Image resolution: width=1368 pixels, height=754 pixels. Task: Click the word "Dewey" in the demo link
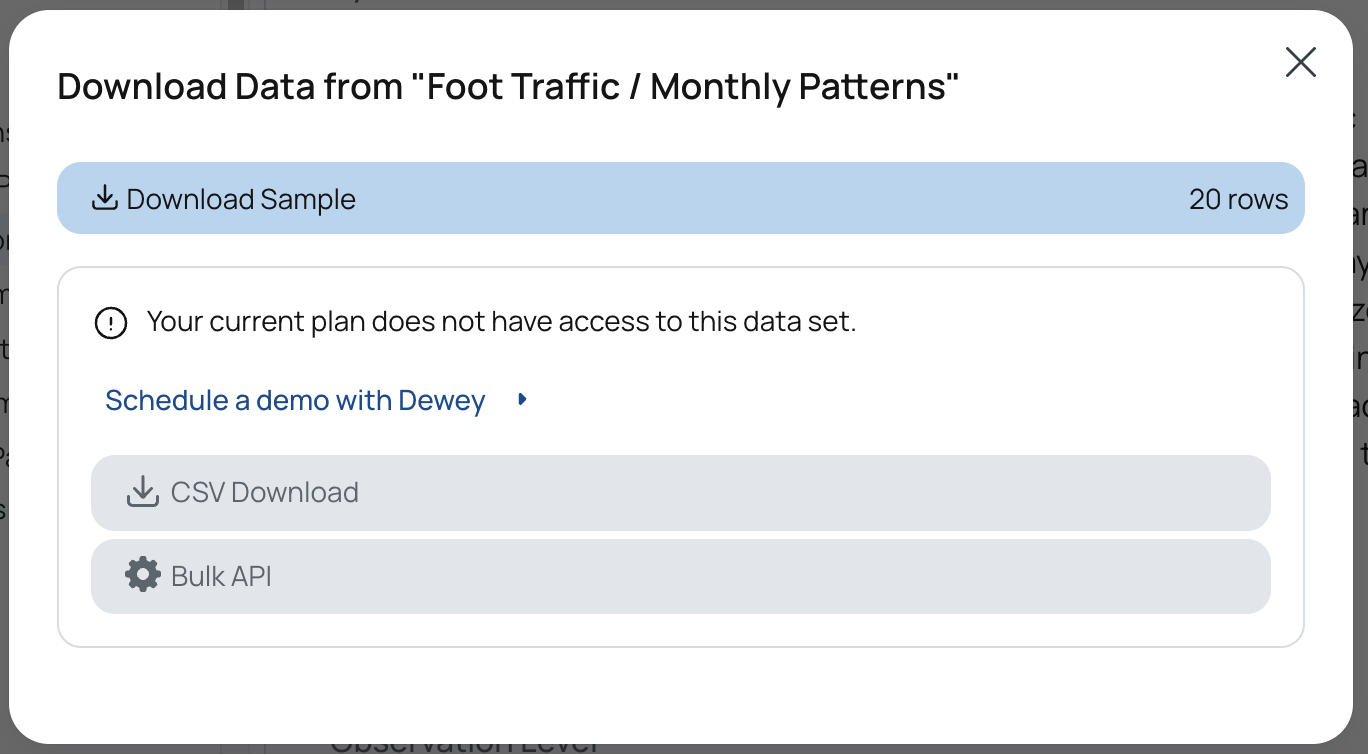click(441, 400)
